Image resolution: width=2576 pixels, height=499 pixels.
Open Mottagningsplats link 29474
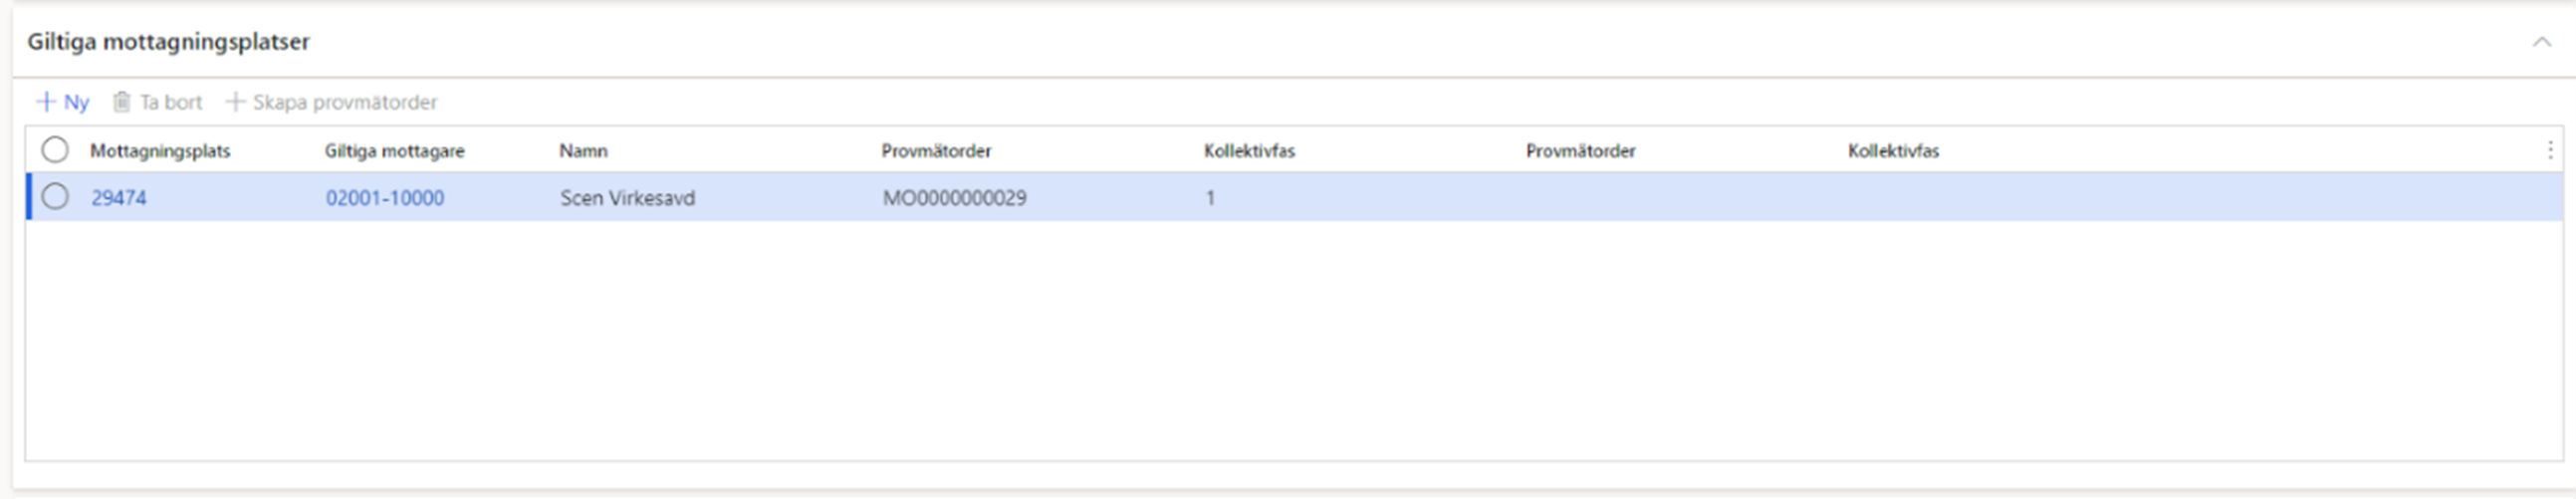click(x=119, y=198)
